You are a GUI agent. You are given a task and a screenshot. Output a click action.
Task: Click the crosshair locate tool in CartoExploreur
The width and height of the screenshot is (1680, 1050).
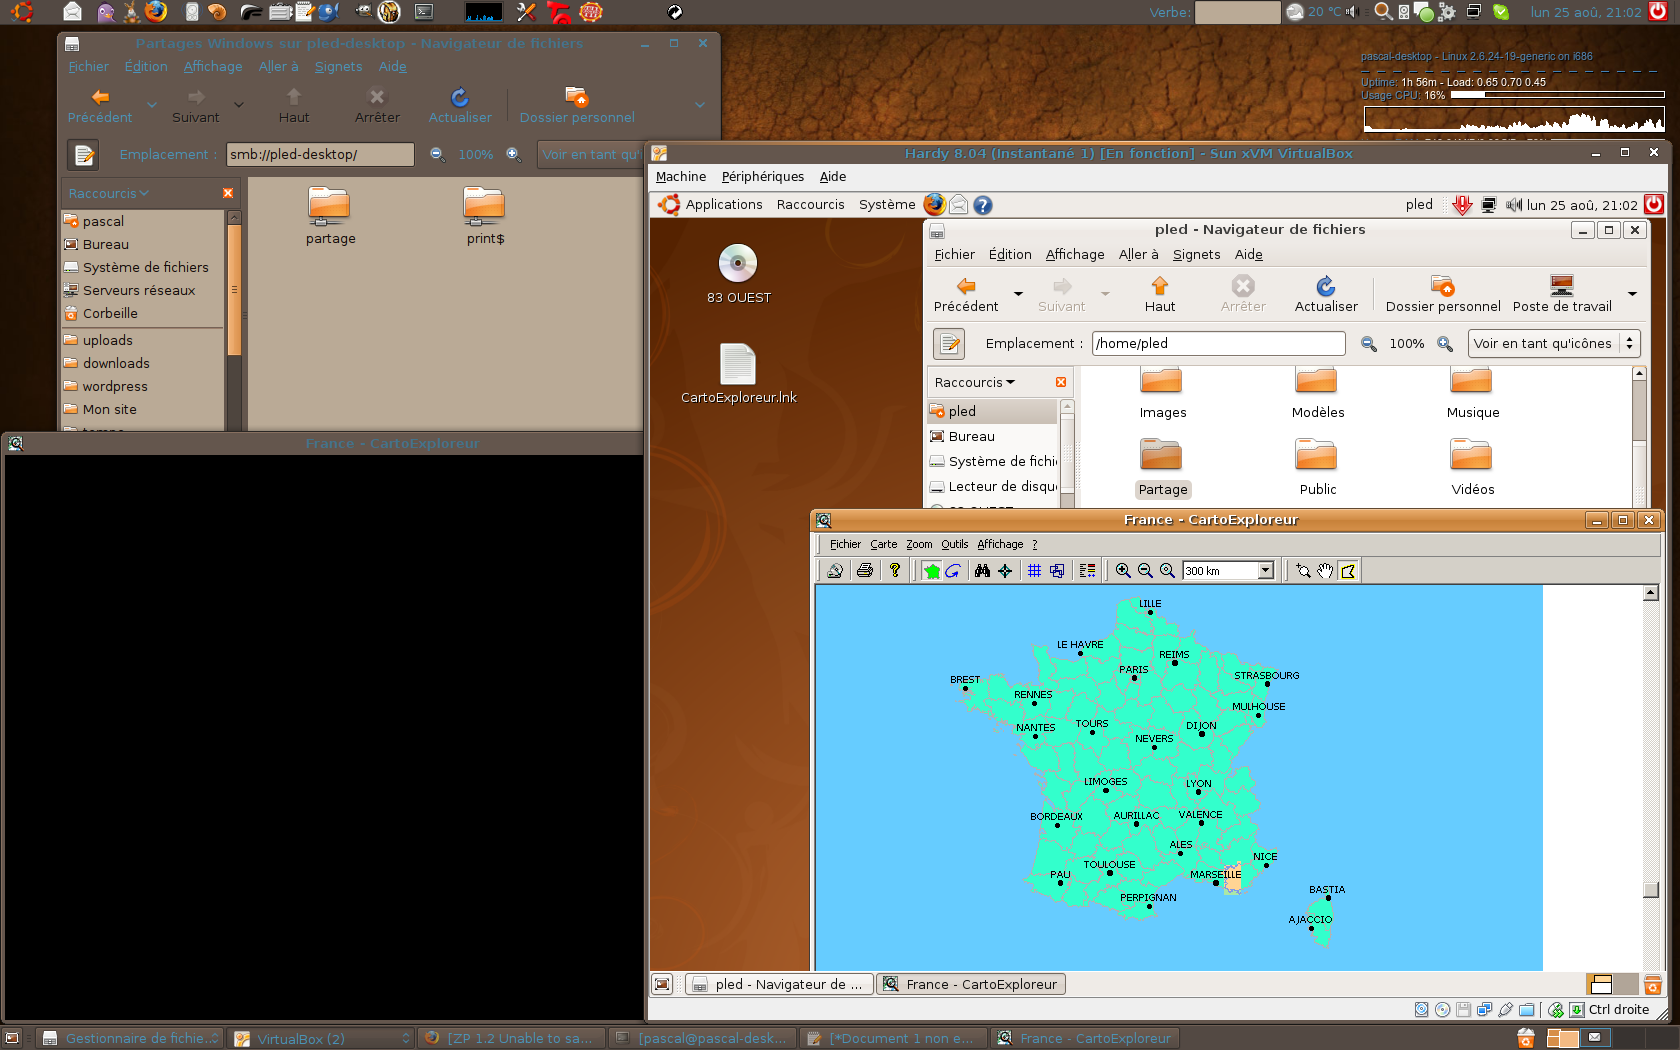1005,571
